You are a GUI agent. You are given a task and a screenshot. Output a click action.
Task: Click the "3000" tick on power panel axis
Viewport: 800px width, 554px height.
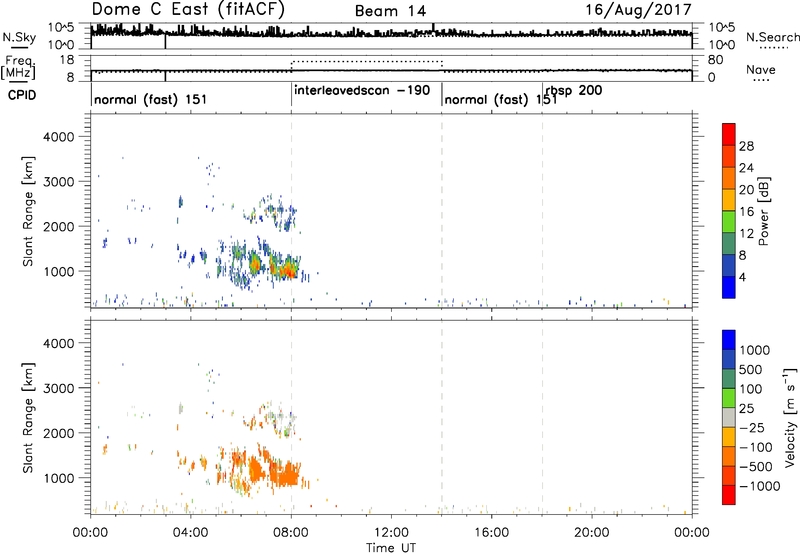tap(59, 182)
